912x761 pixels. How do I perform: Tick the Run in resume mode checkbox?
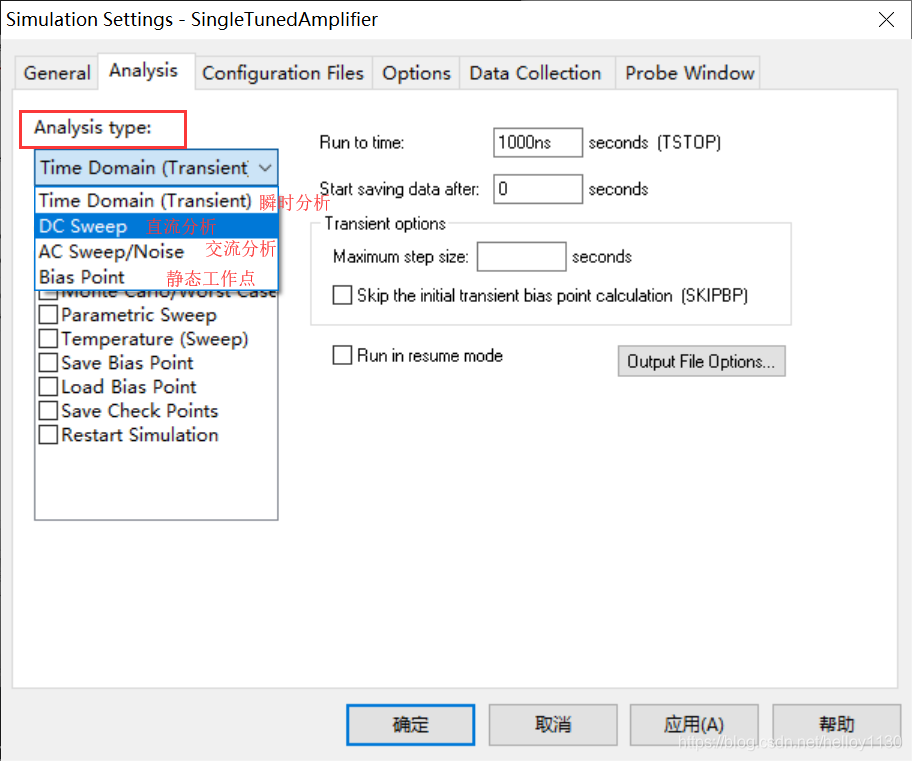click(342, 355)
